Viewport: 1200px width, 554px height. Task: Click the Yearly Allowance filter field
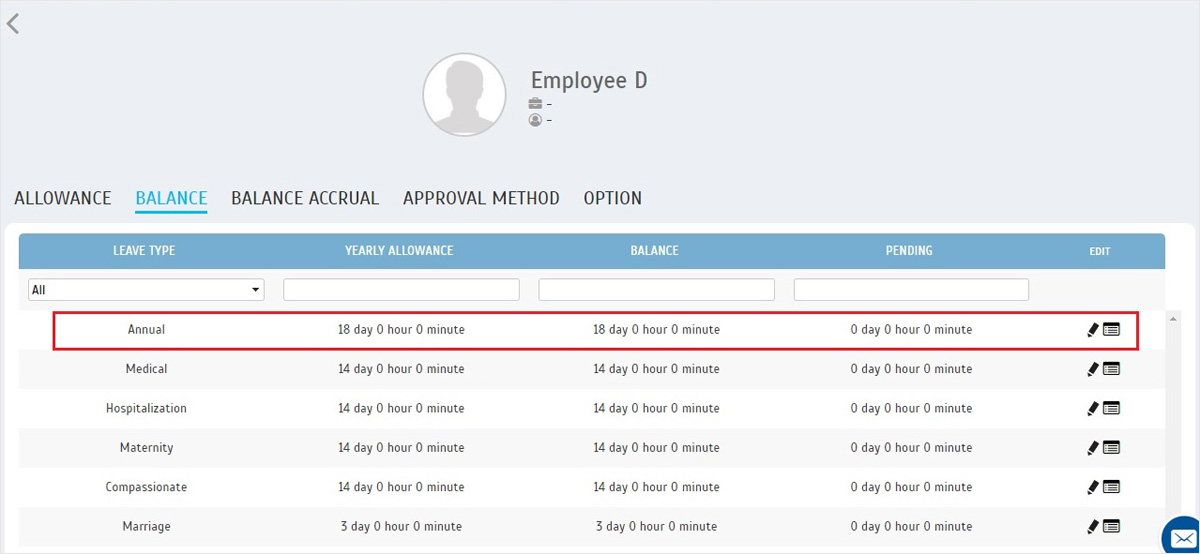point(402,290)
